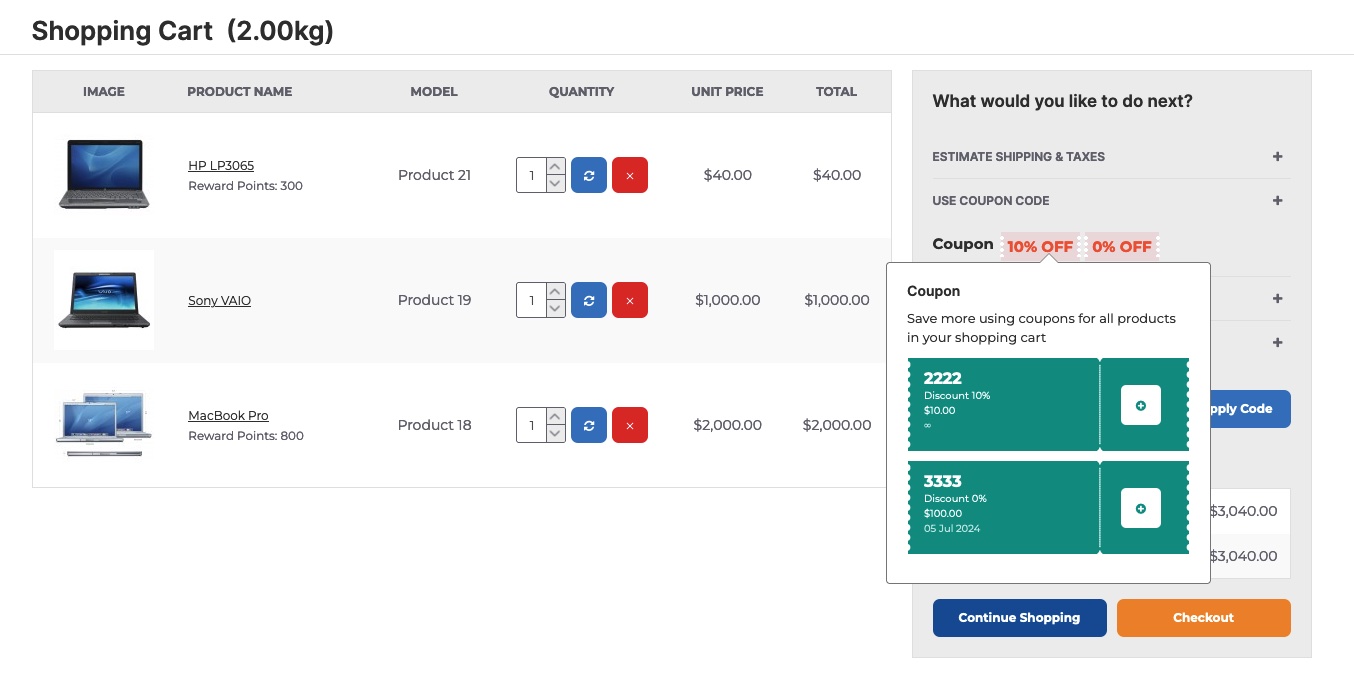Add coupon 3333 with its plus button

[x=1141, y=508]
